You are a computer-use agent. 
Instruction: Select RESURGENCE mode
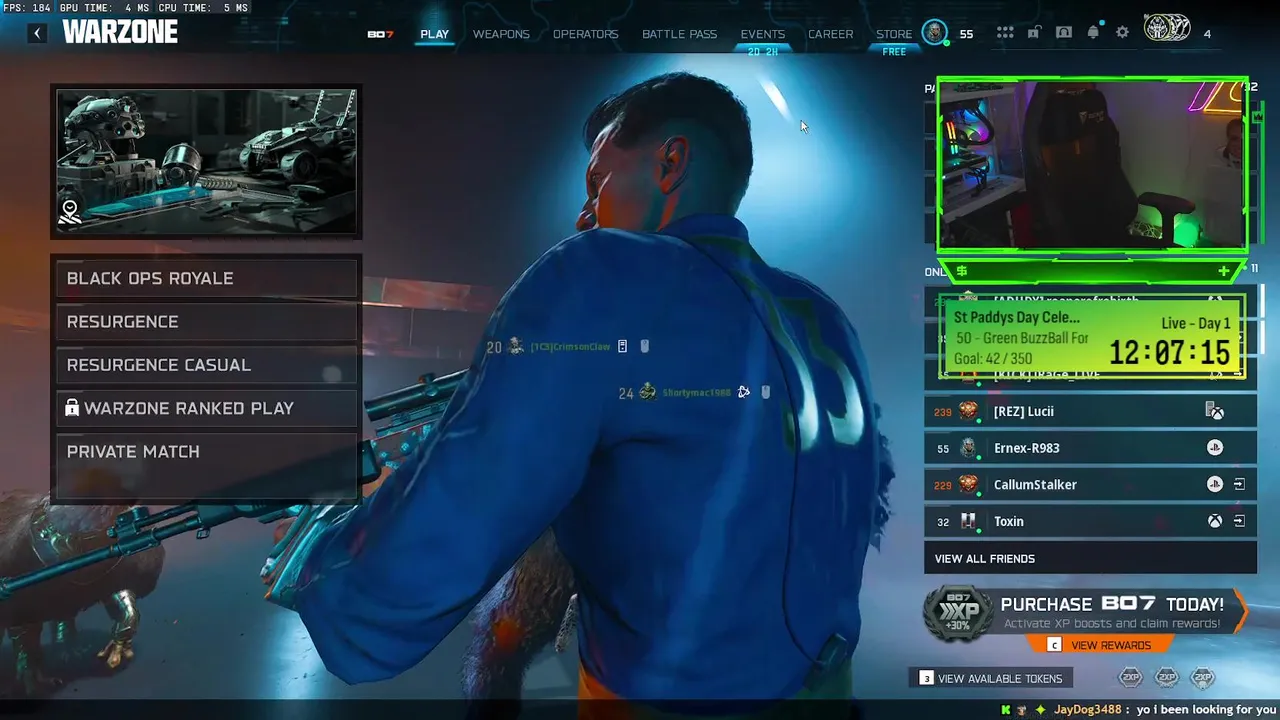[x=206, y=322]
